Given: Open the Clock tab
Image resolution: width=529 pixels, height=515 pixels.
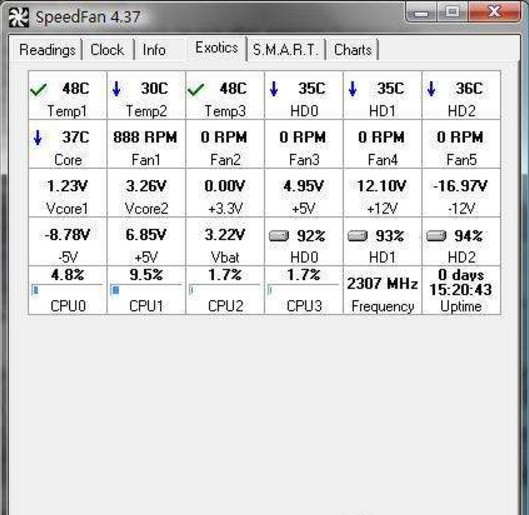Looking at the screenshot, I should coord(107,50).
